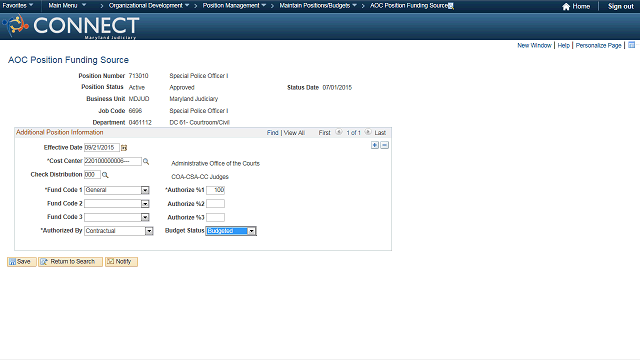
Task: Open Maintain Positions/Budgets breadcrumb menu
Action: coord(318,6)
